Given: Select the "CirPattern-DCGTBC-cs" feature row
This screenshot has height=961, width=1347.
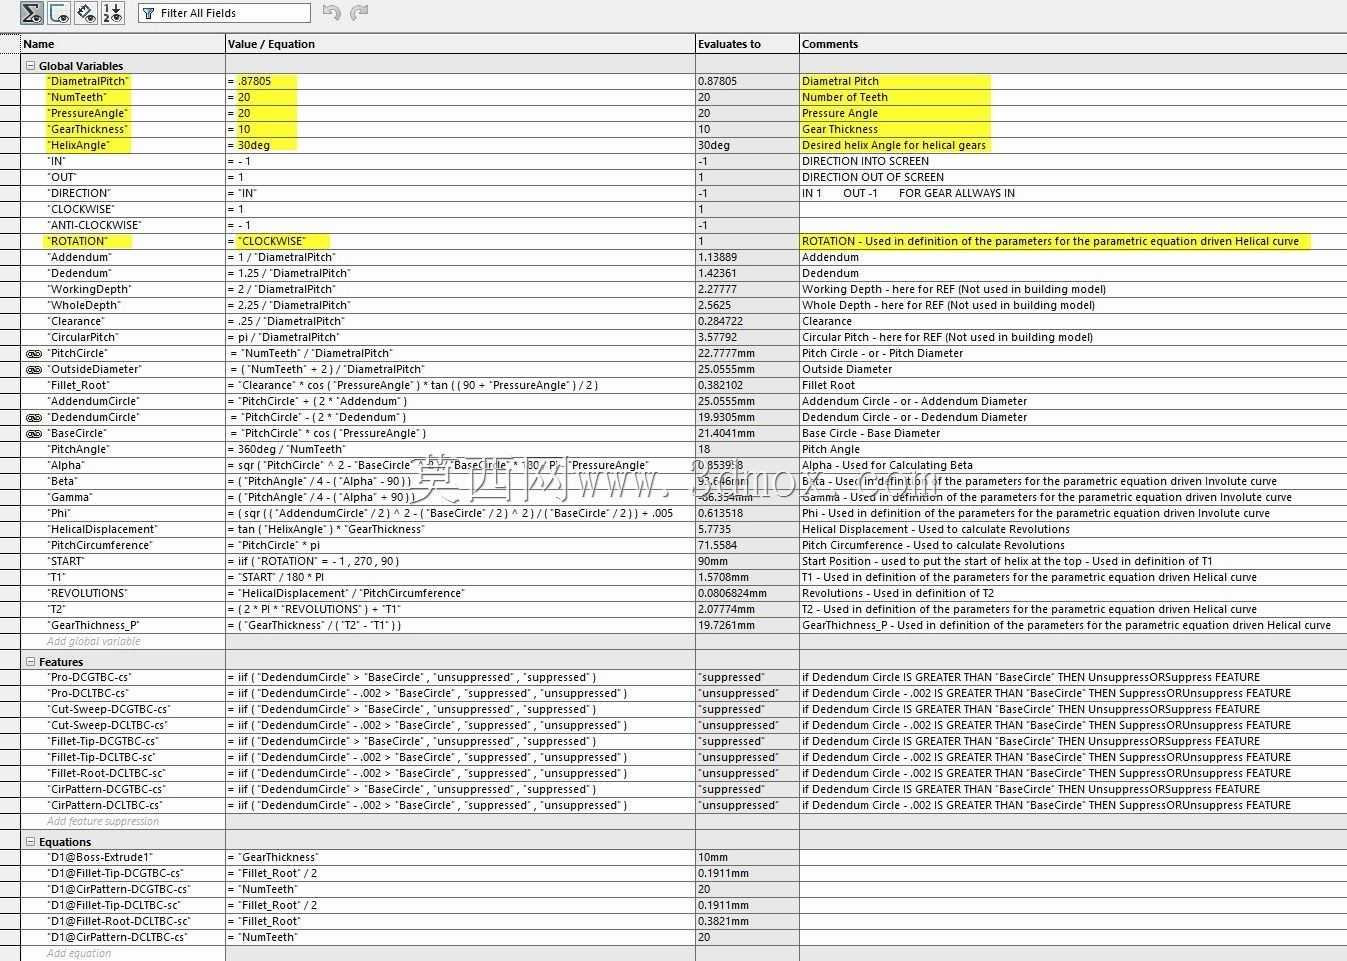Looking at the screenshot, I should (x=105, y=790).
